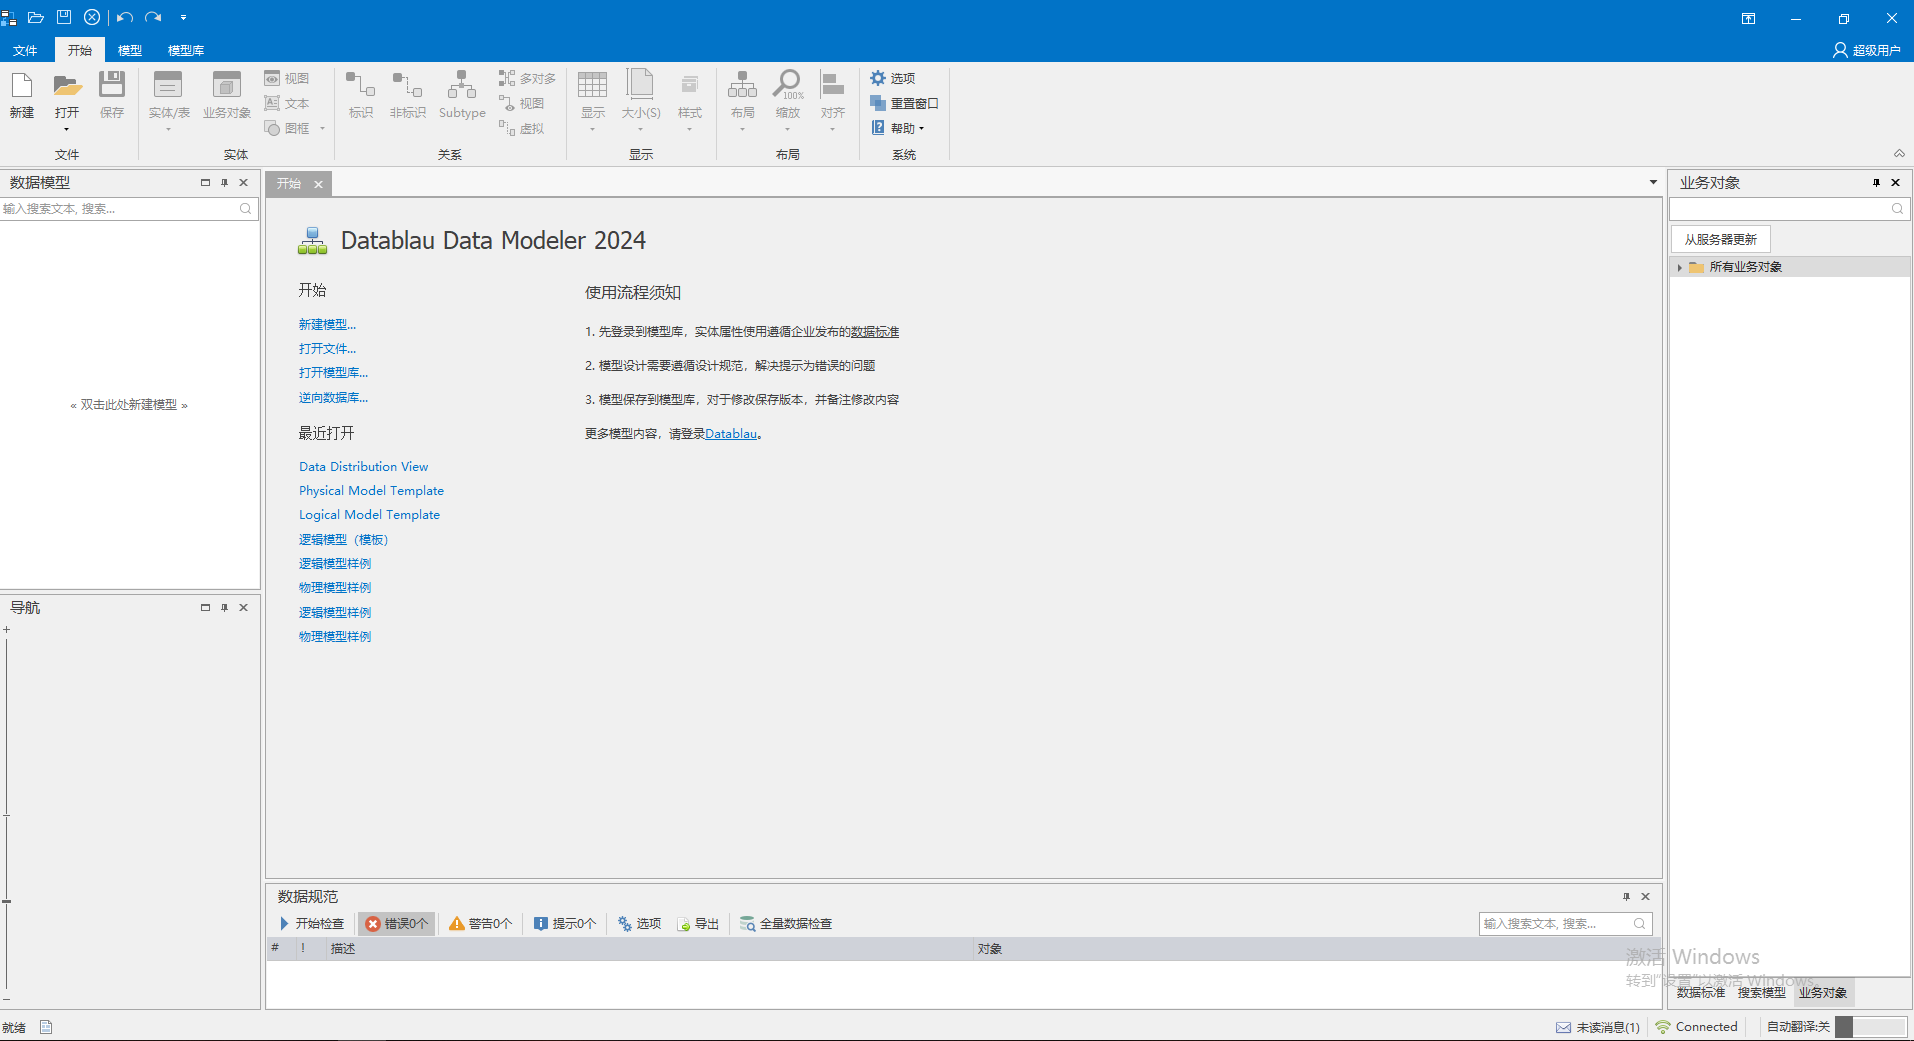1914x1041 pixels.
Task: Toggle pin on 导航 panel
Action: pyautogui.click(x=224, y=608)
